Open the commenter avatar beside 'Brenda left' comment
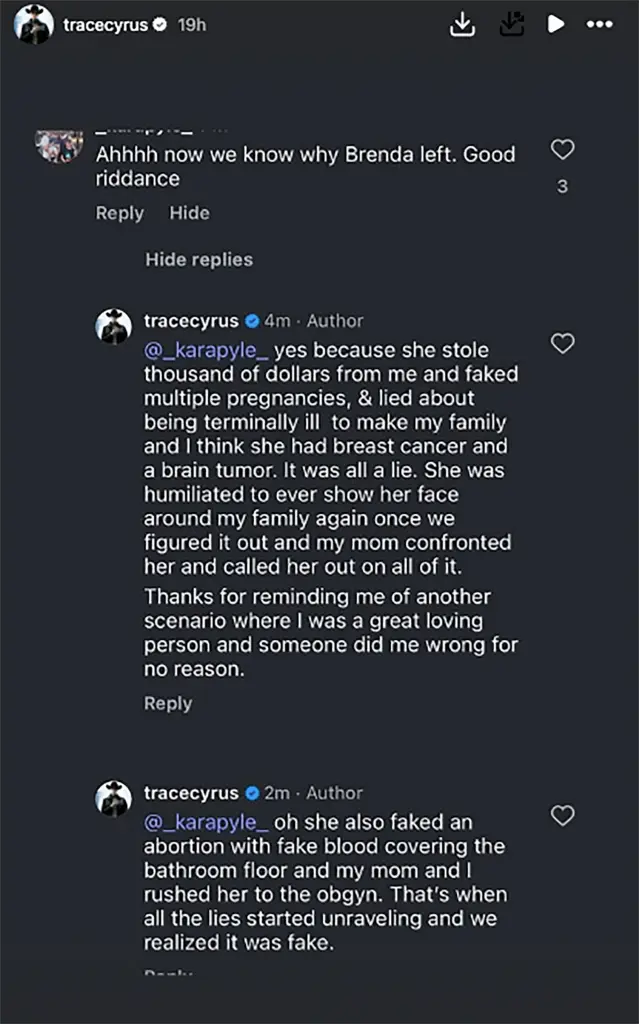This screenshot has width=639, height=1024. point(59,146)
